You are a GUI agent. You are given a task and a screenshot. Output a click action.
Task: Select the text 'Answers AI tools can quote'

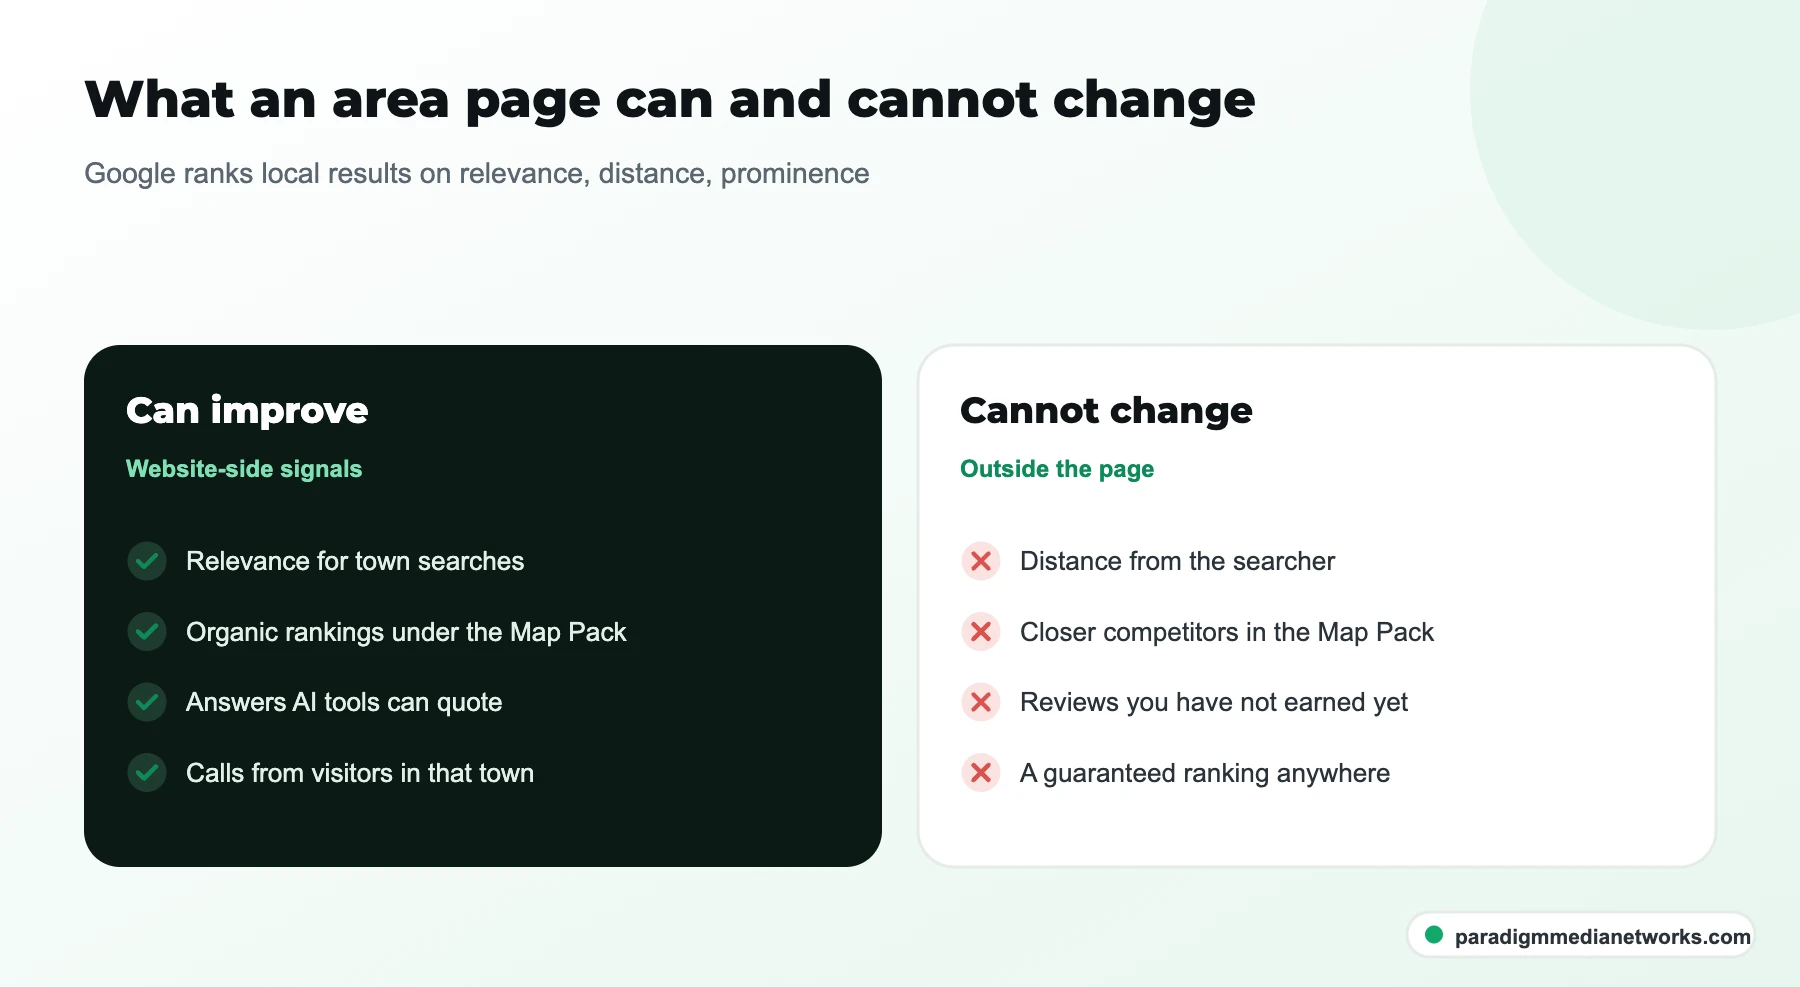[344, 702]
